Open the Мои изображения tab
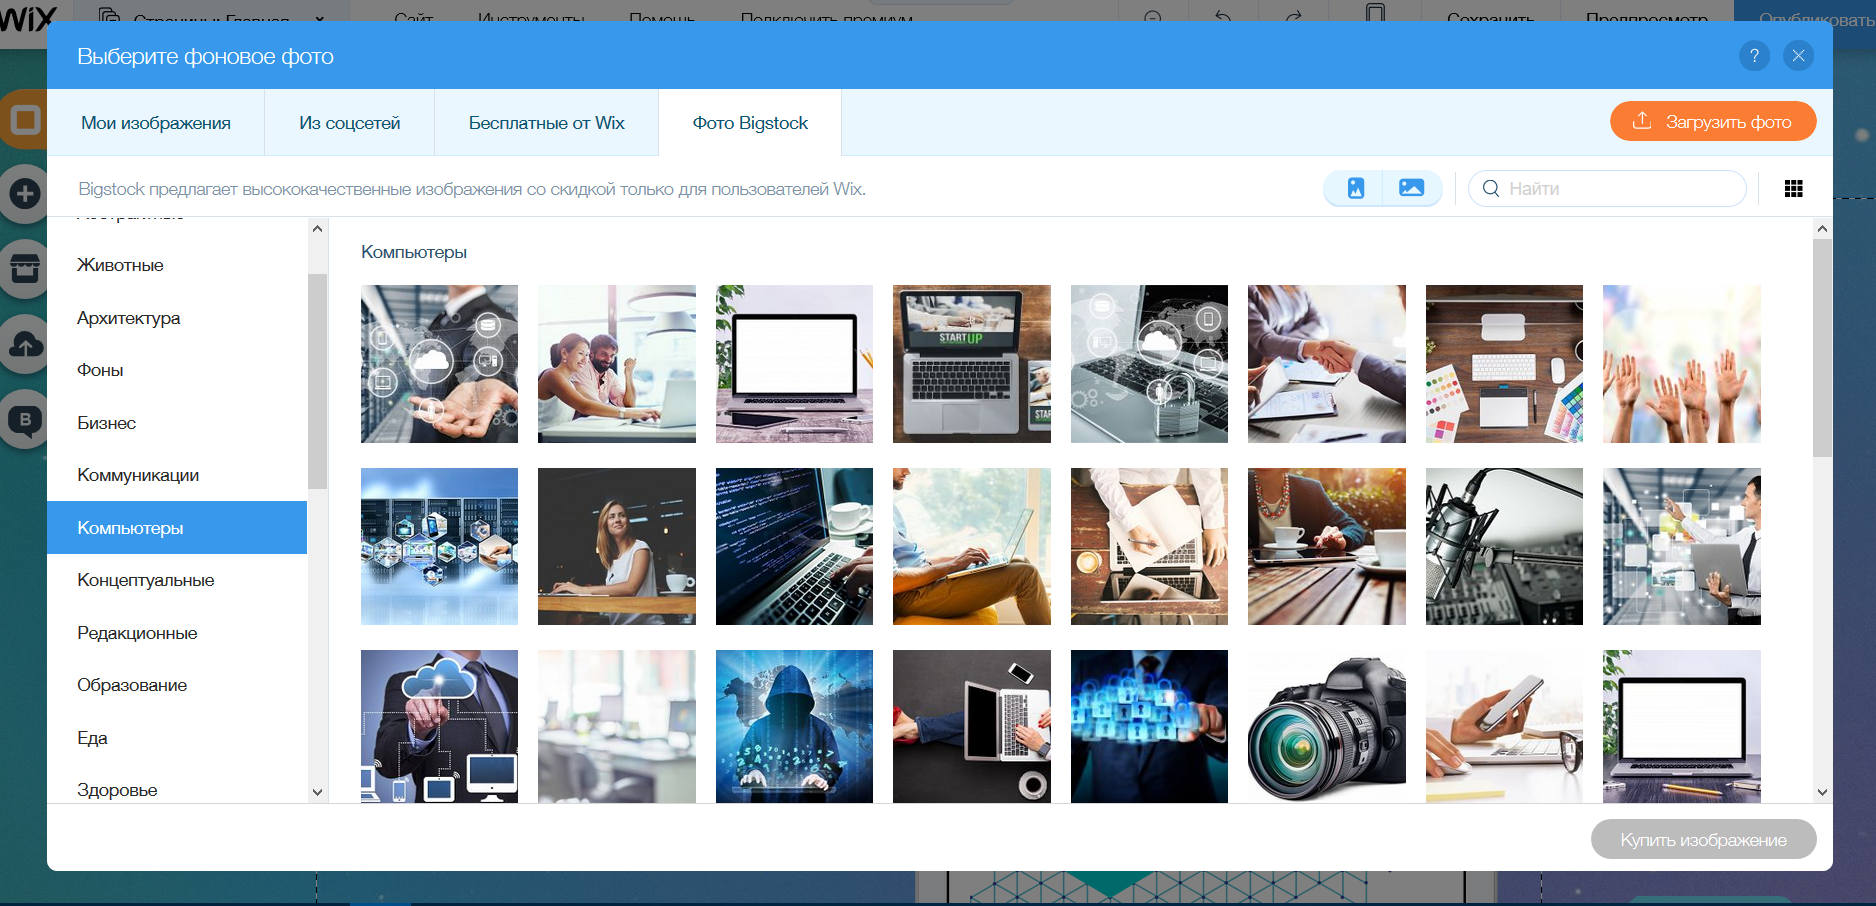 point(156,123)
